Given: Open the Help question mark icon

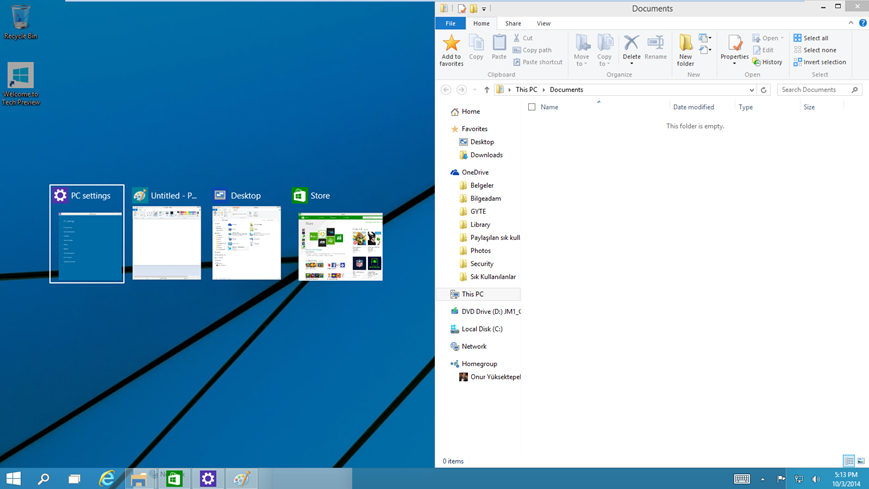Looking at the screenshot, I should 863,23.
